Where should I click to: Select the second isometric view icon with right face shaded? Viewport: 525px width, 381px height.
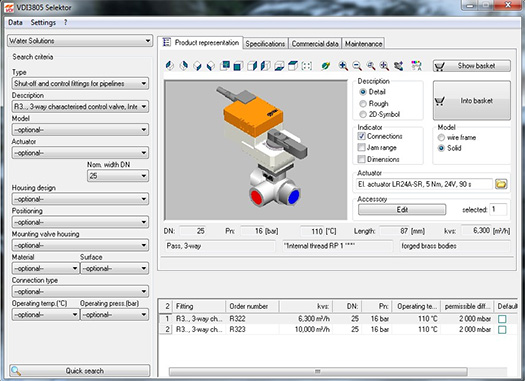tap(183, 66)
